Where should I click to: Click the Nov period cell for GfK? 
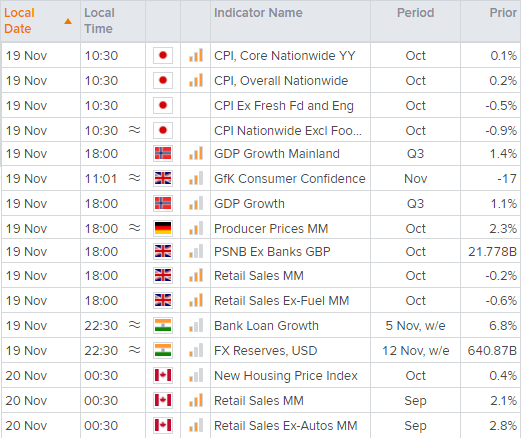coord(415,179)
